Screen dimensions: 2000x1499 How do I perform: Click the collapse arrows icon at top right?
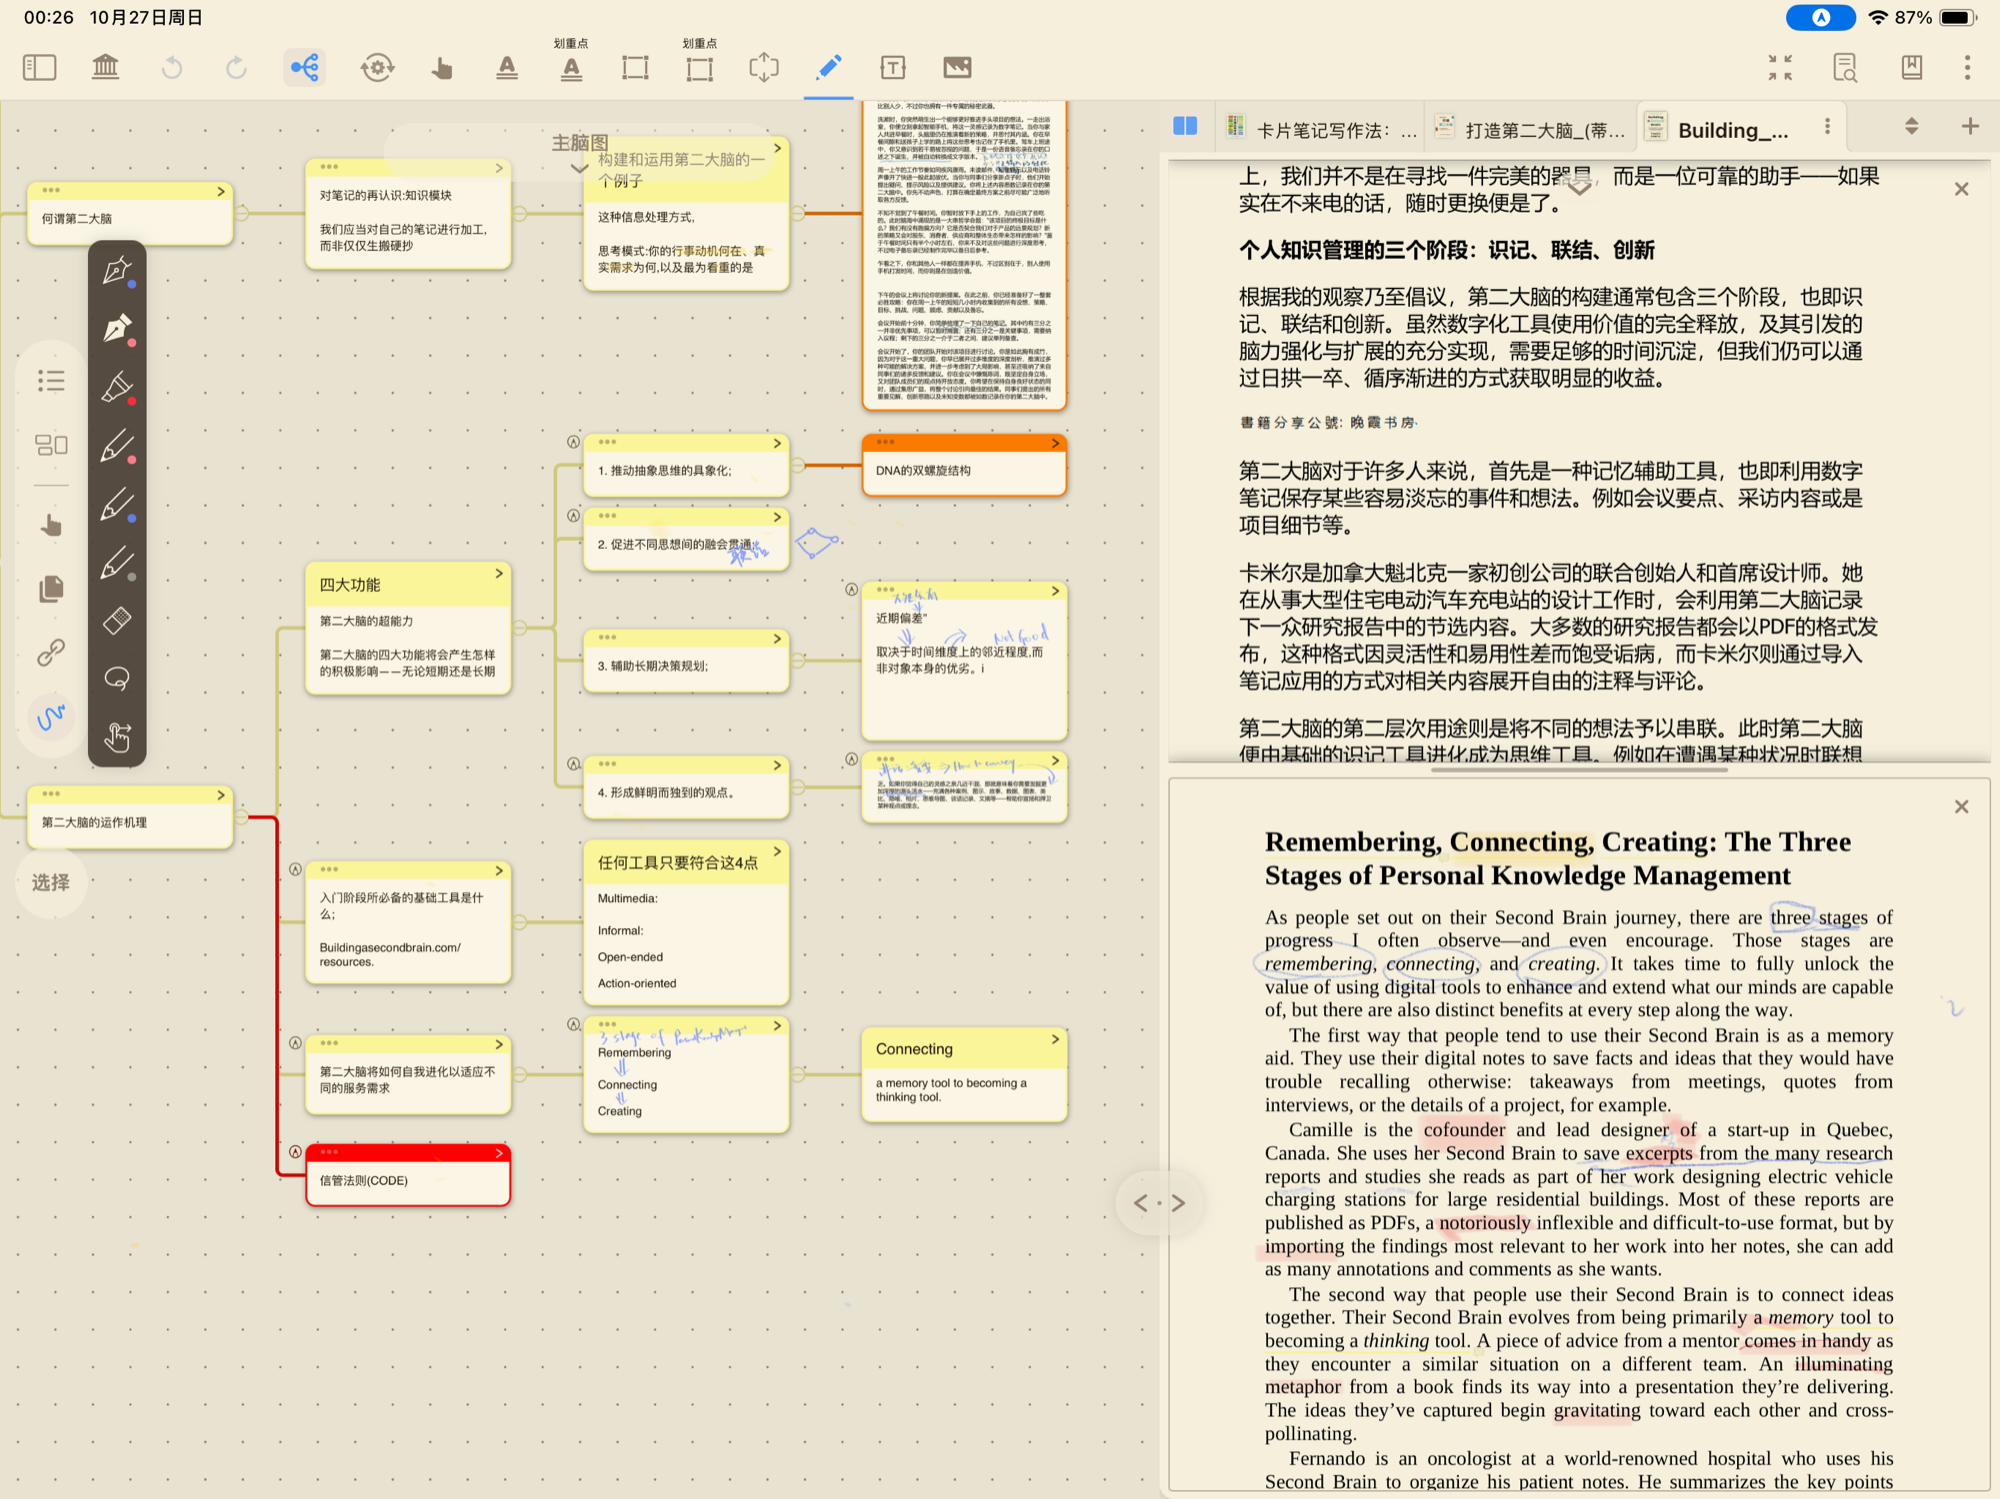(x=1780, y=68)
